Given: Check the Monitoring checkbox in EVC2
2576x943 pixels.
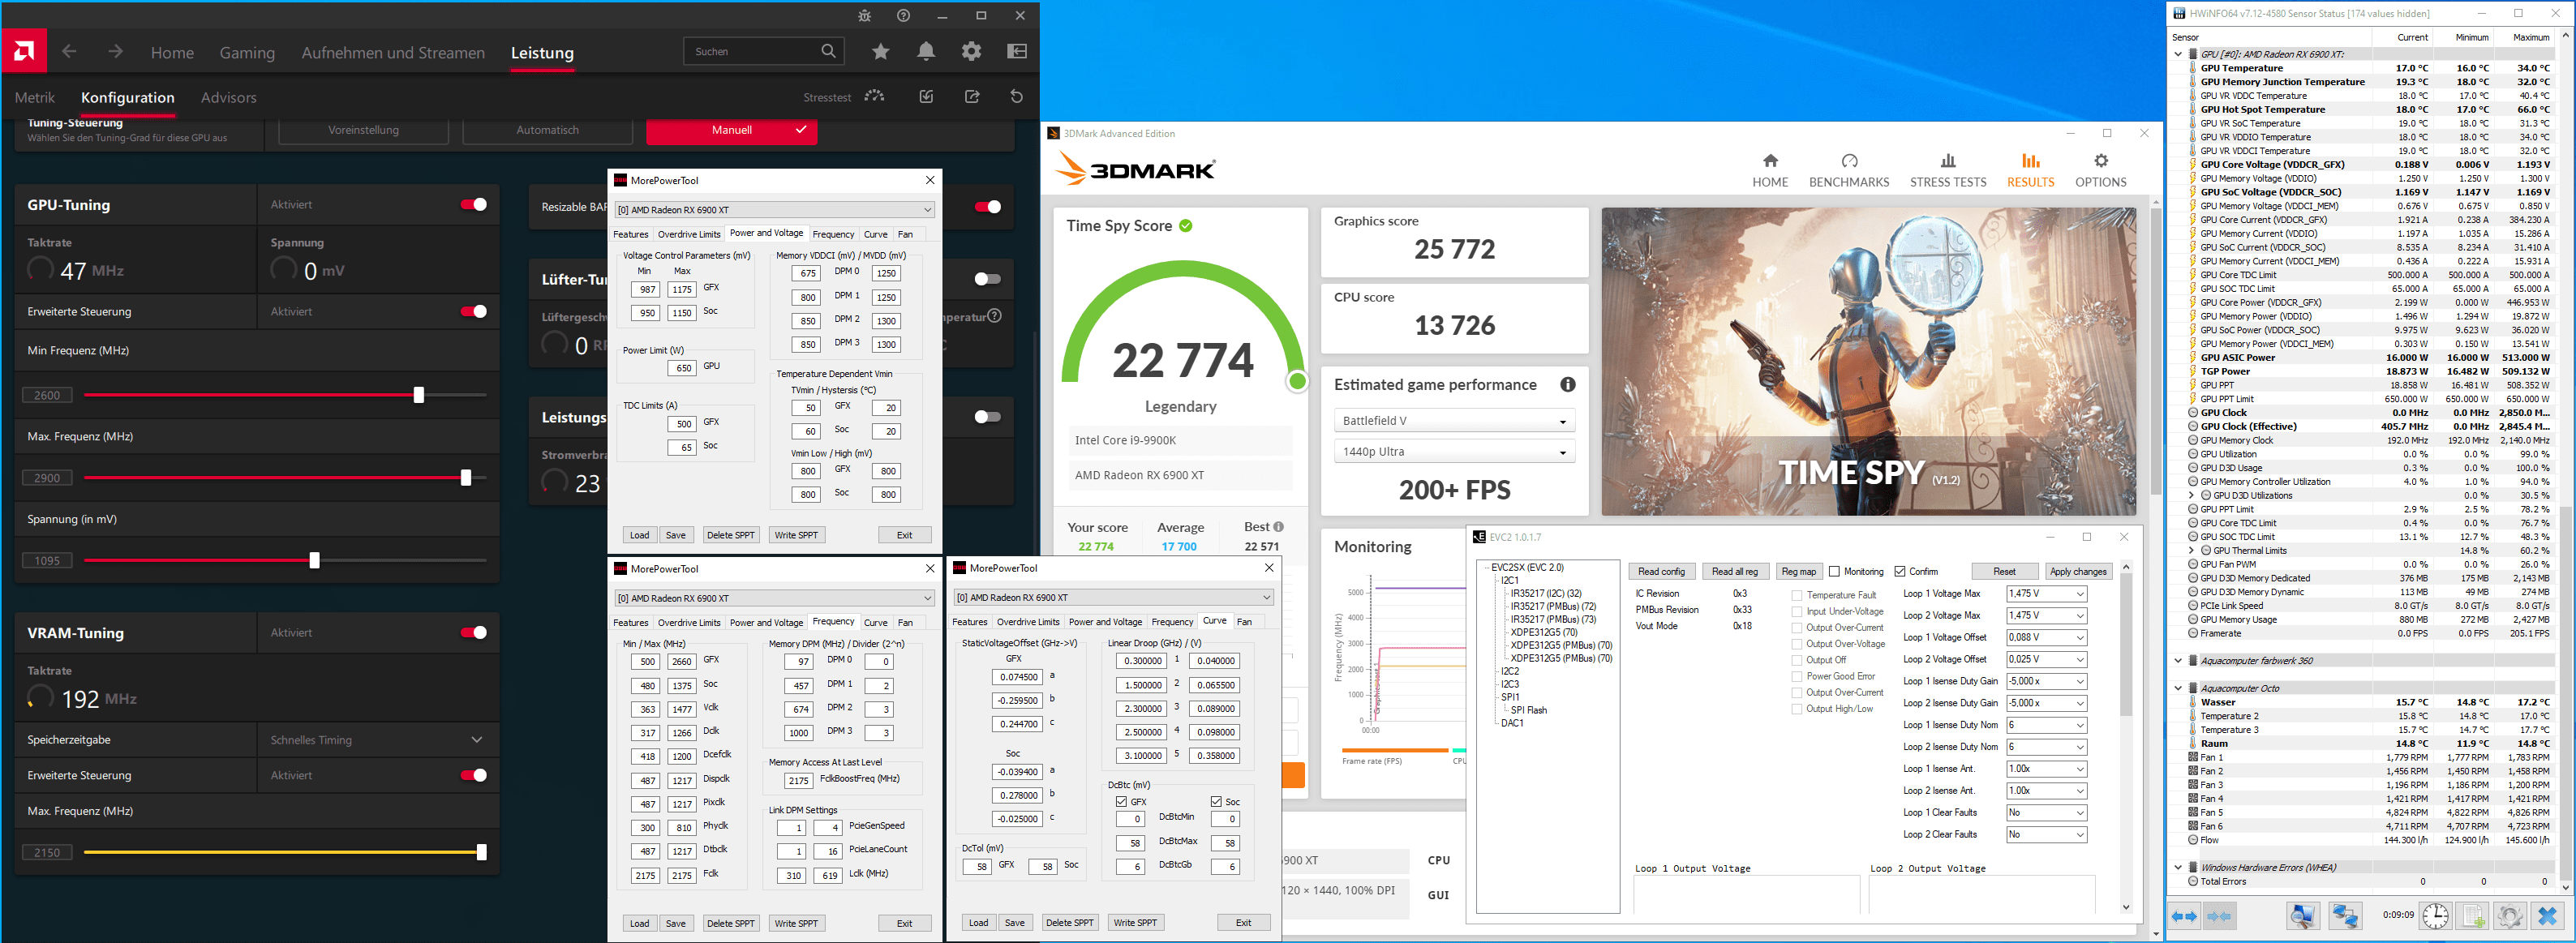Looking at the screenshot, I should pyautogui.click(x=1834, y=572).
